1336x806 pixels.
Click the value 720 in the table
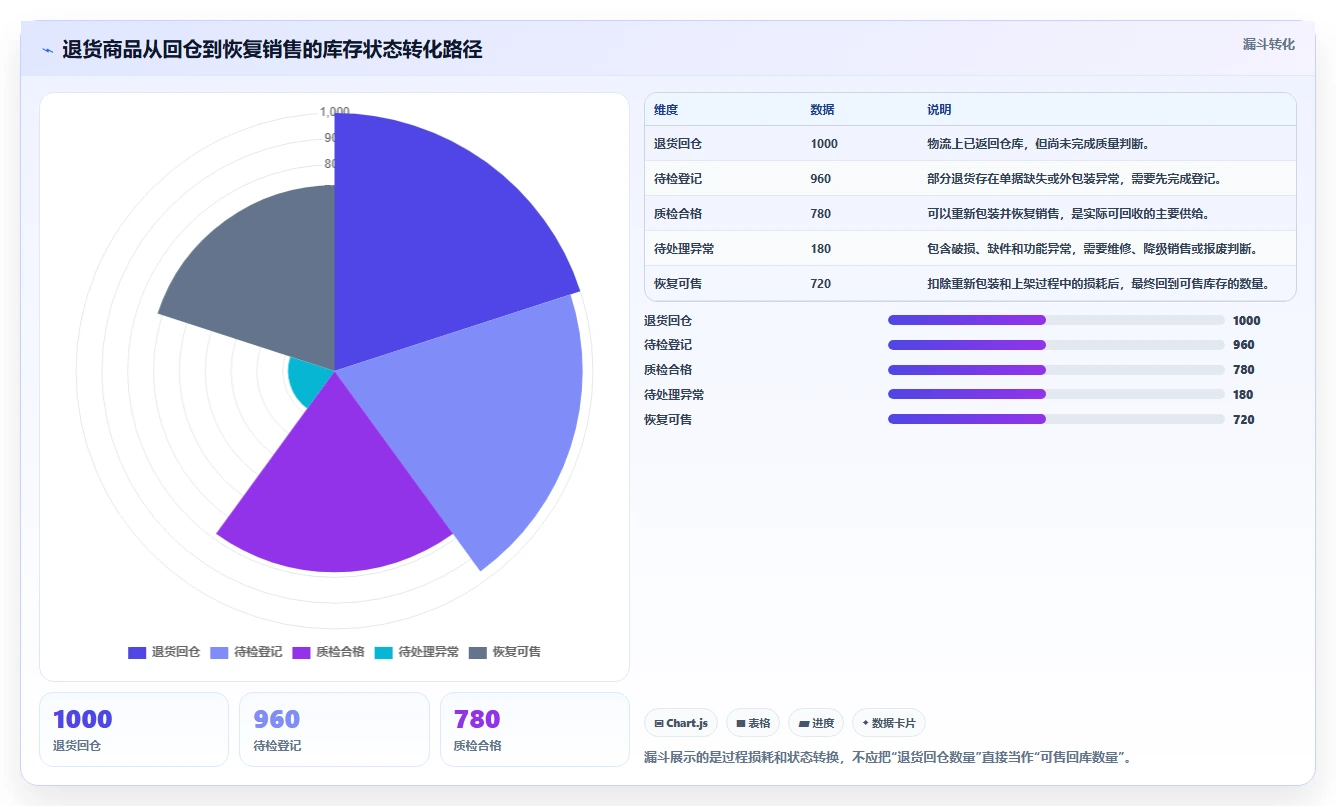821,284
